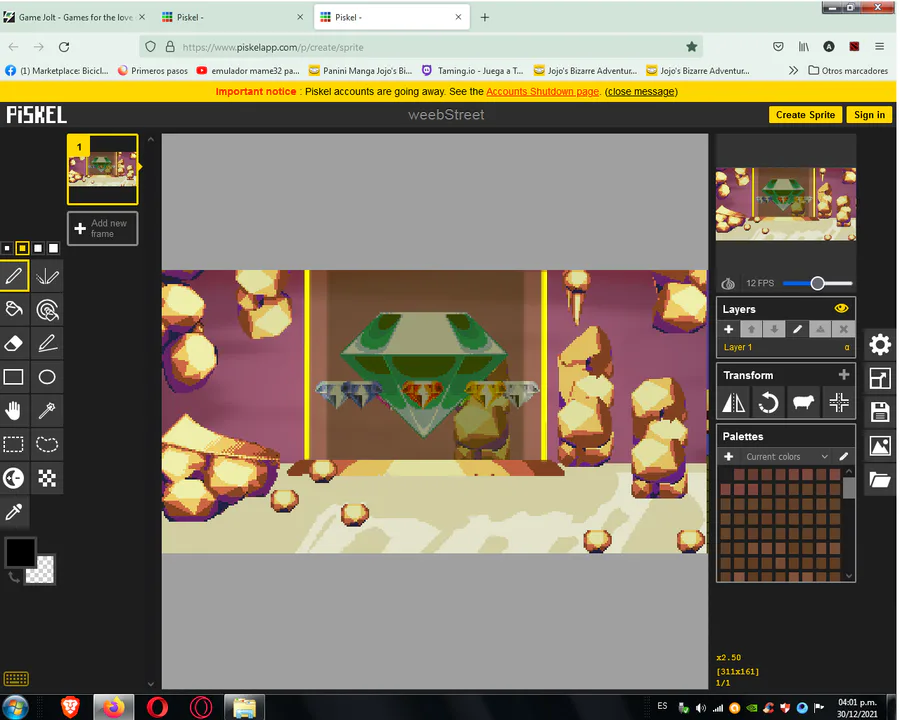Open the primary black color swatch
900x720 pixels.
coord(20,552)
